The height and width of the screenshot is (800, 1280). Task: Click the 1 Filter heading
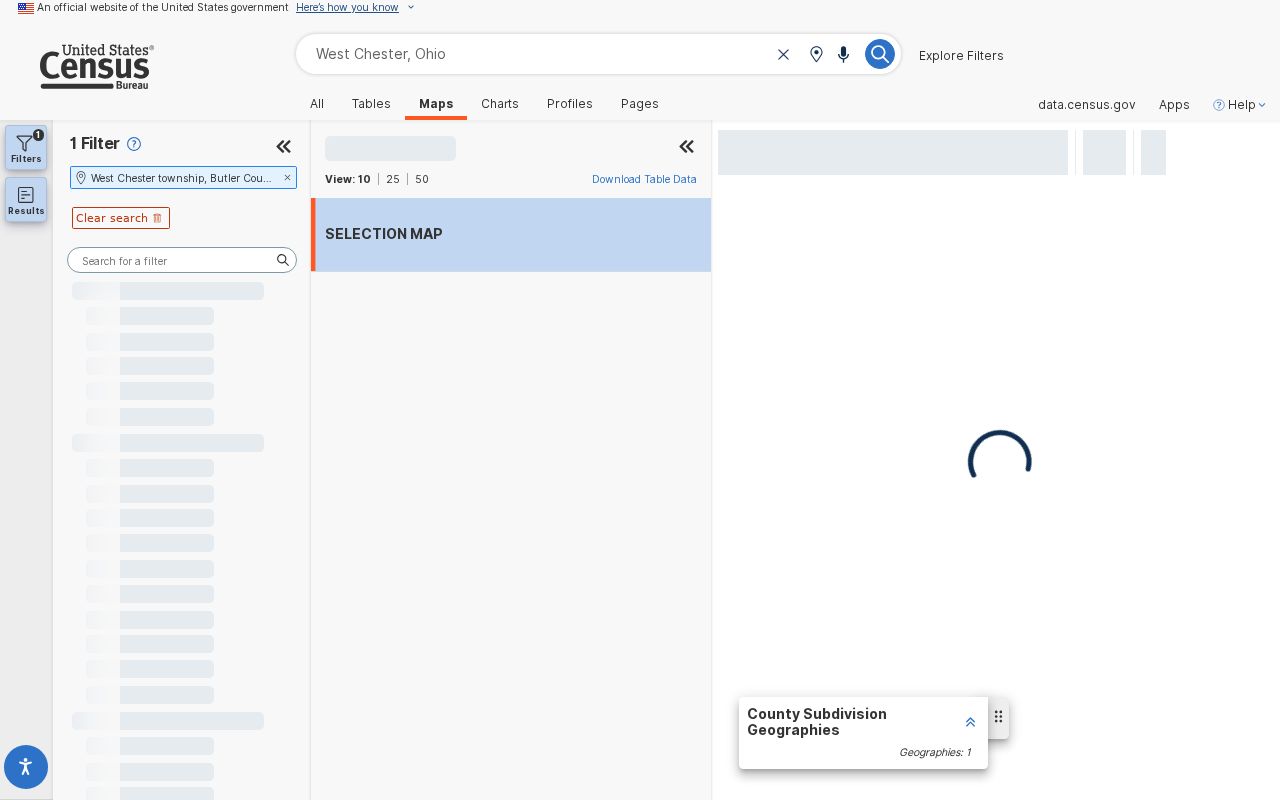(x=95, y=144)
